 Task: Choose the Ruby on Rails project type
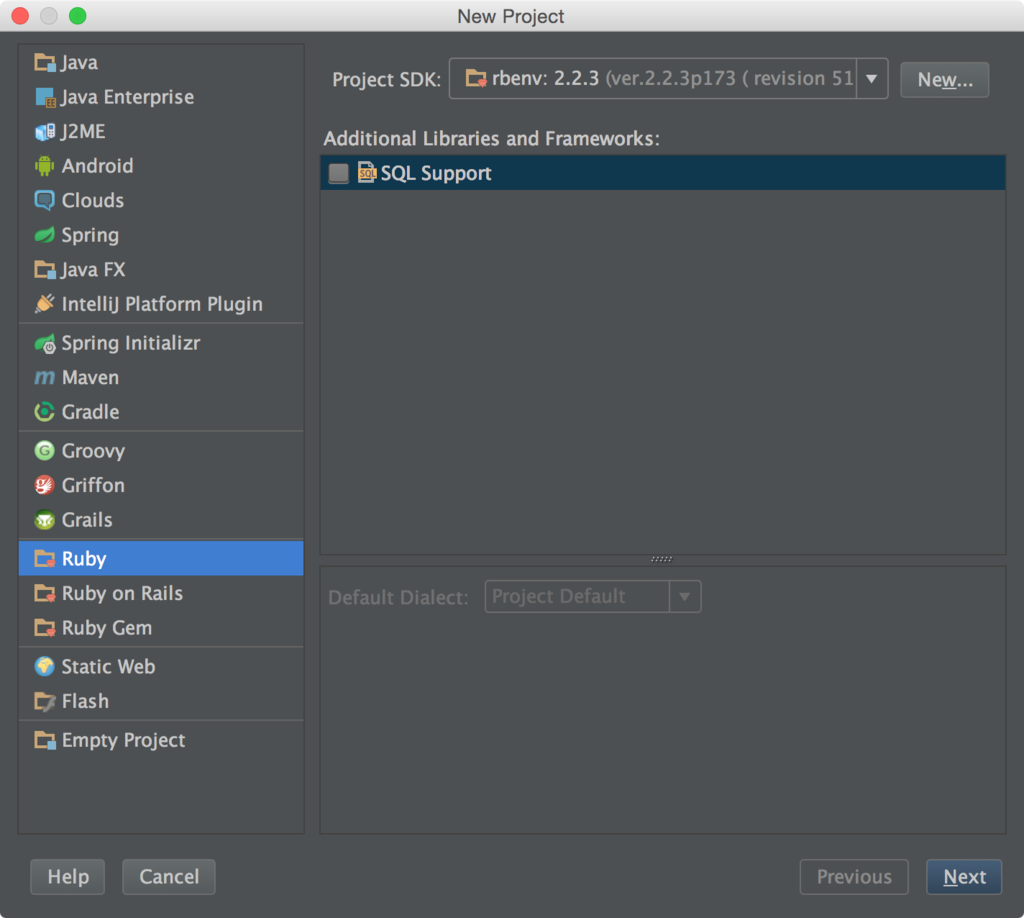pos(161,594)
